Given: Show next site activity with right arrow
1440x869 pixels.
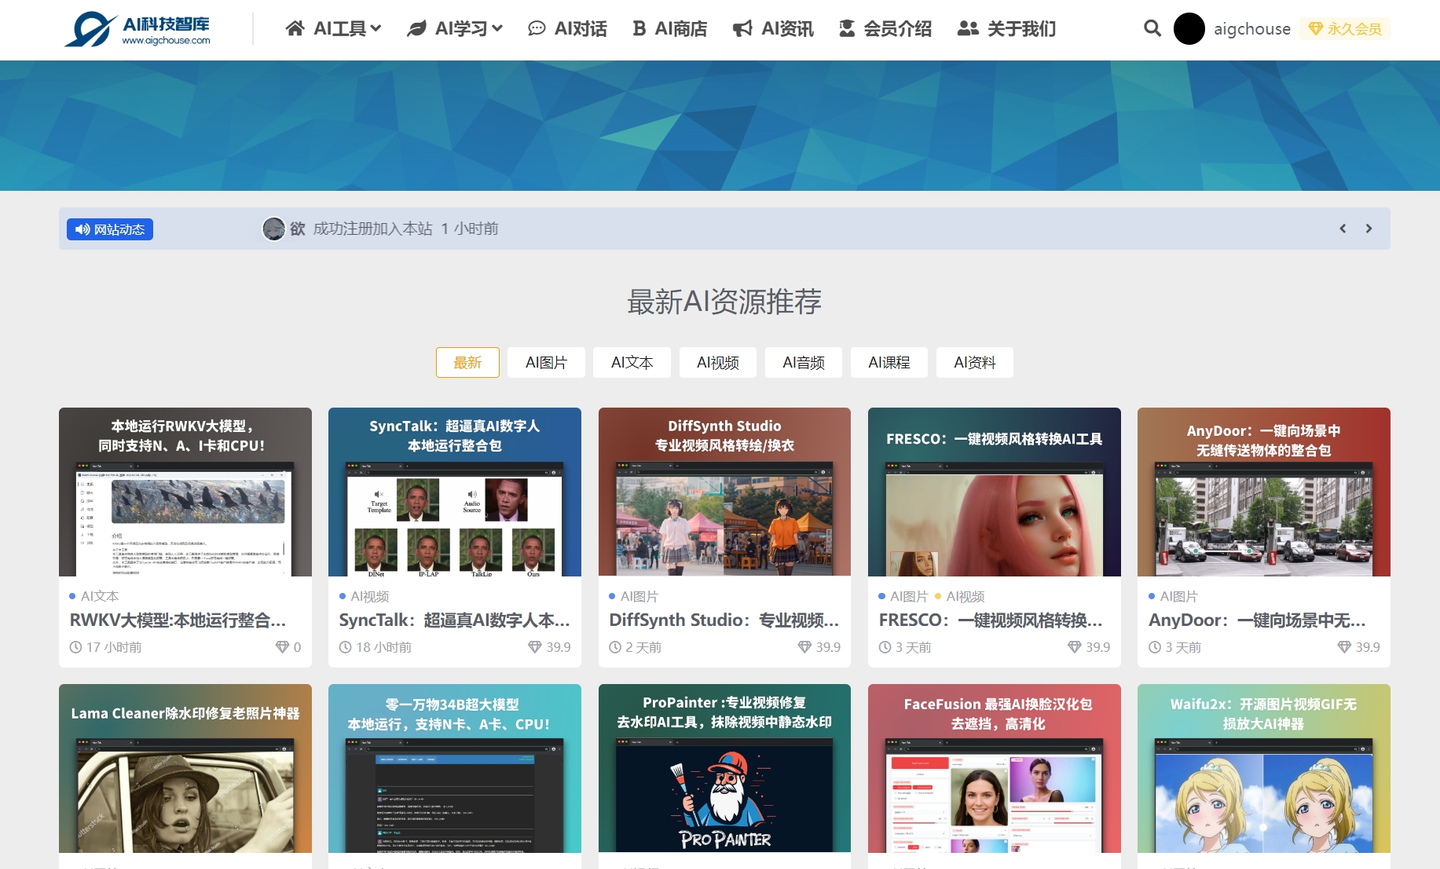Looking at the screenshot, I should (1369, 229).
